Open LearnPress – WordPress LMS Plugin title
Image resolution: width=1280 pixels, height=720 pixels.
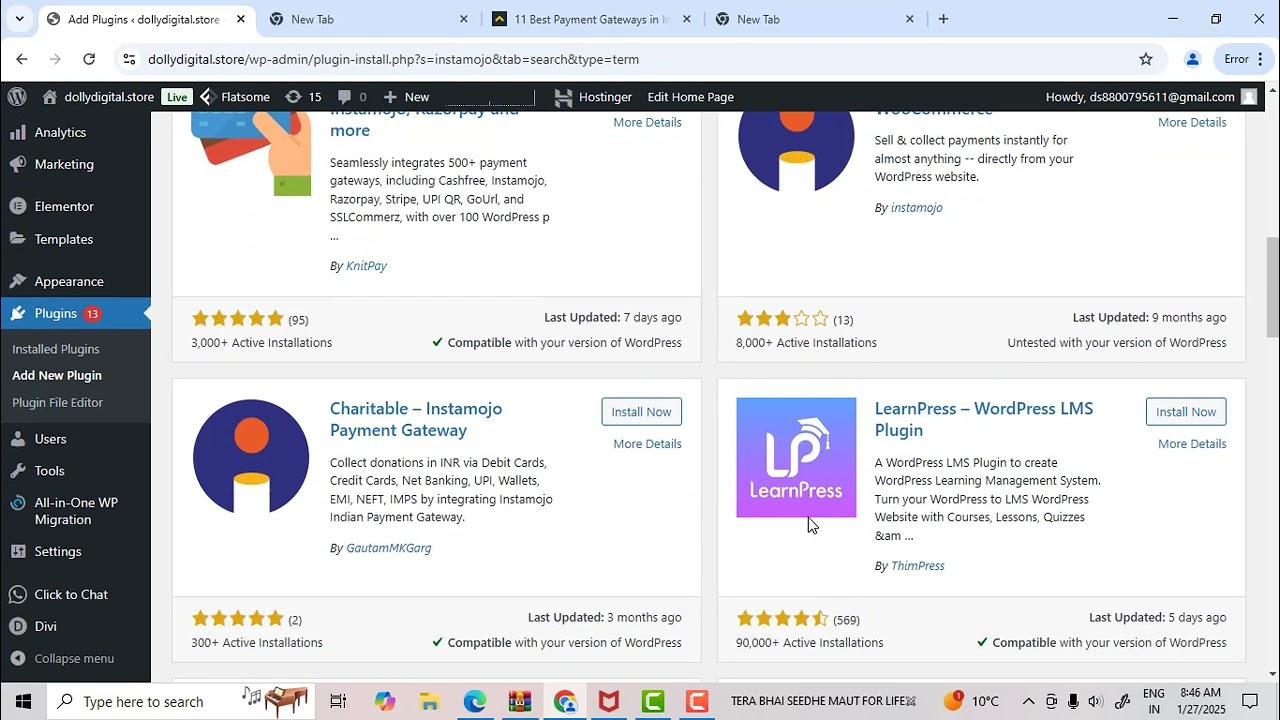click(x=984, y=419)
